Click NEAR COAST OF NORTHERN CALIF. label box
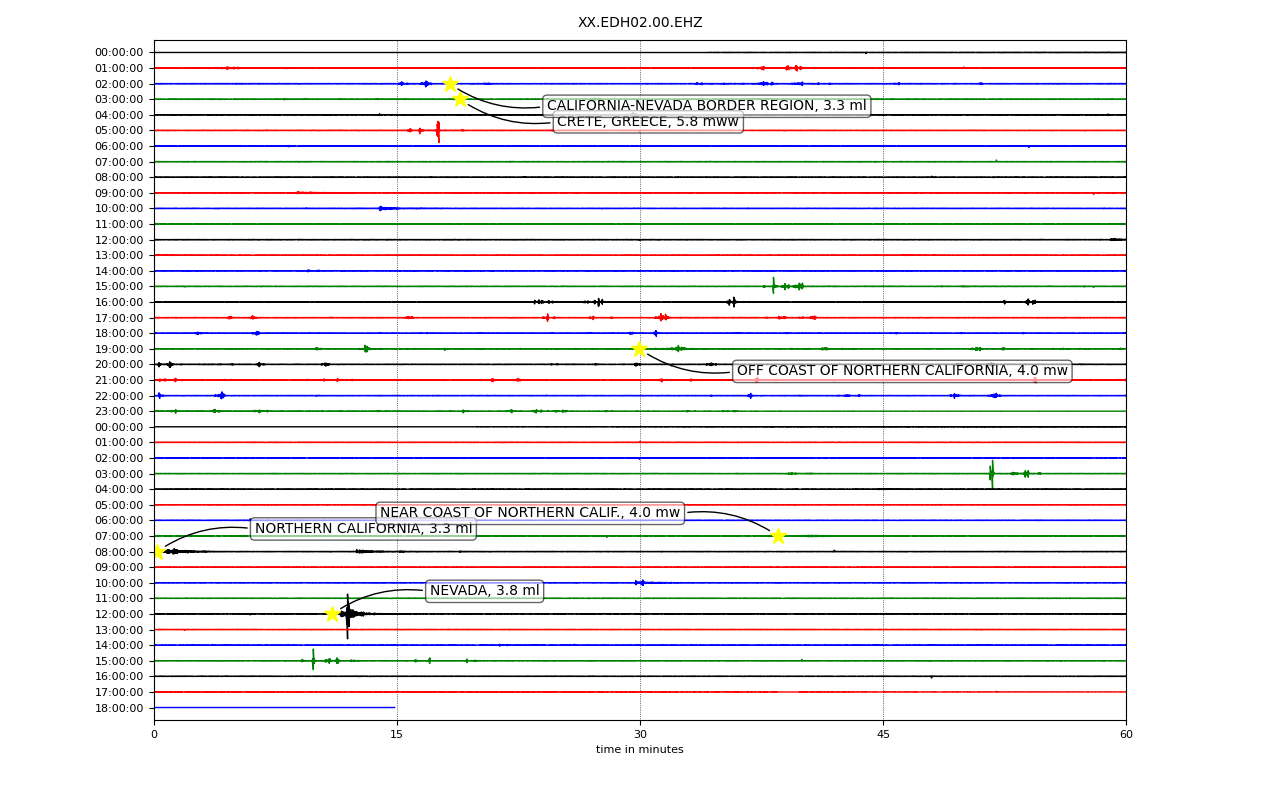 point(530,513)
